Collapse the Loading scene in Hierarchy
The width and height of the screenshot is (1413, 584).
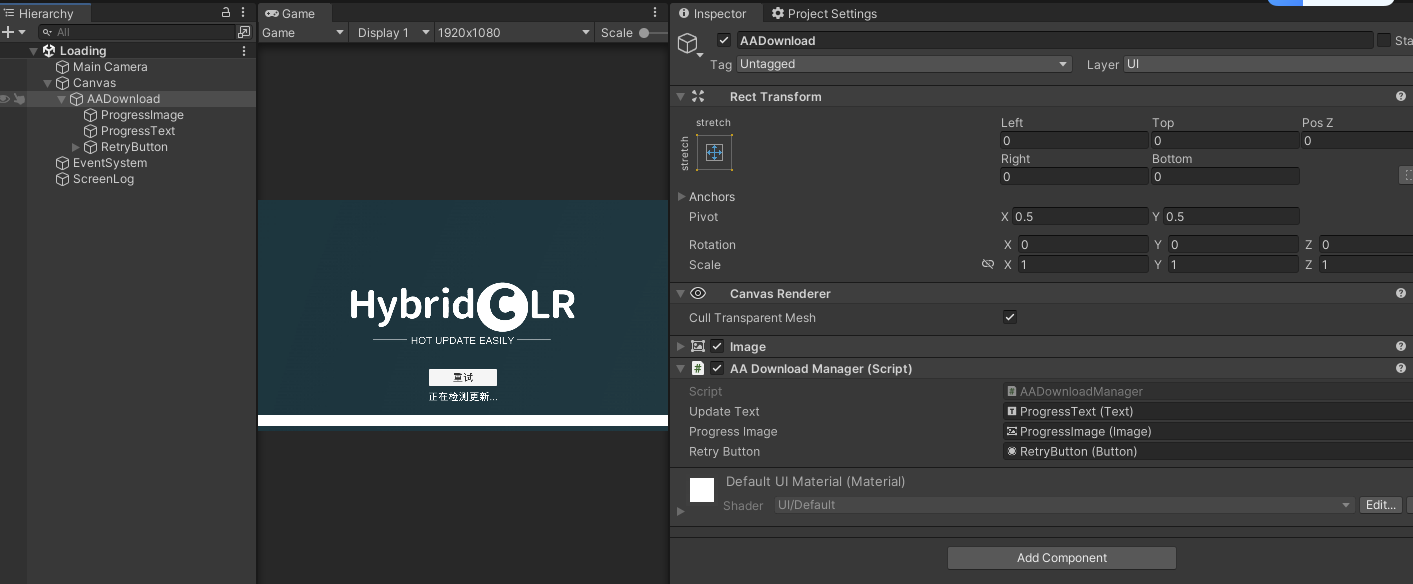coord(33,51)
